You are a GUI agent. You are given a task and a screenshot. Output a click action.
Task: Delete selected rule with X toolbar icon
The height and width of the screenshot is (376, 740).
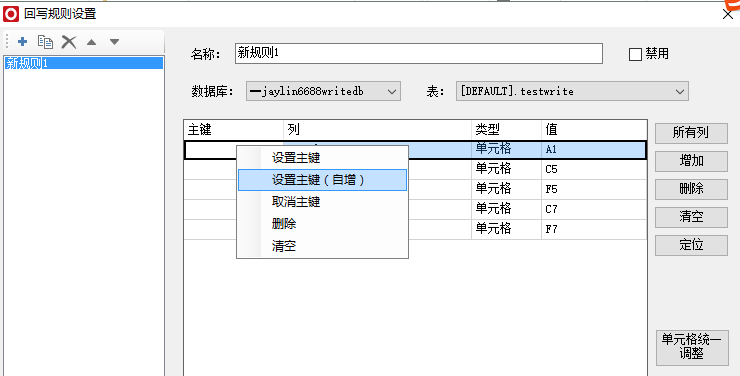[69, 42]
